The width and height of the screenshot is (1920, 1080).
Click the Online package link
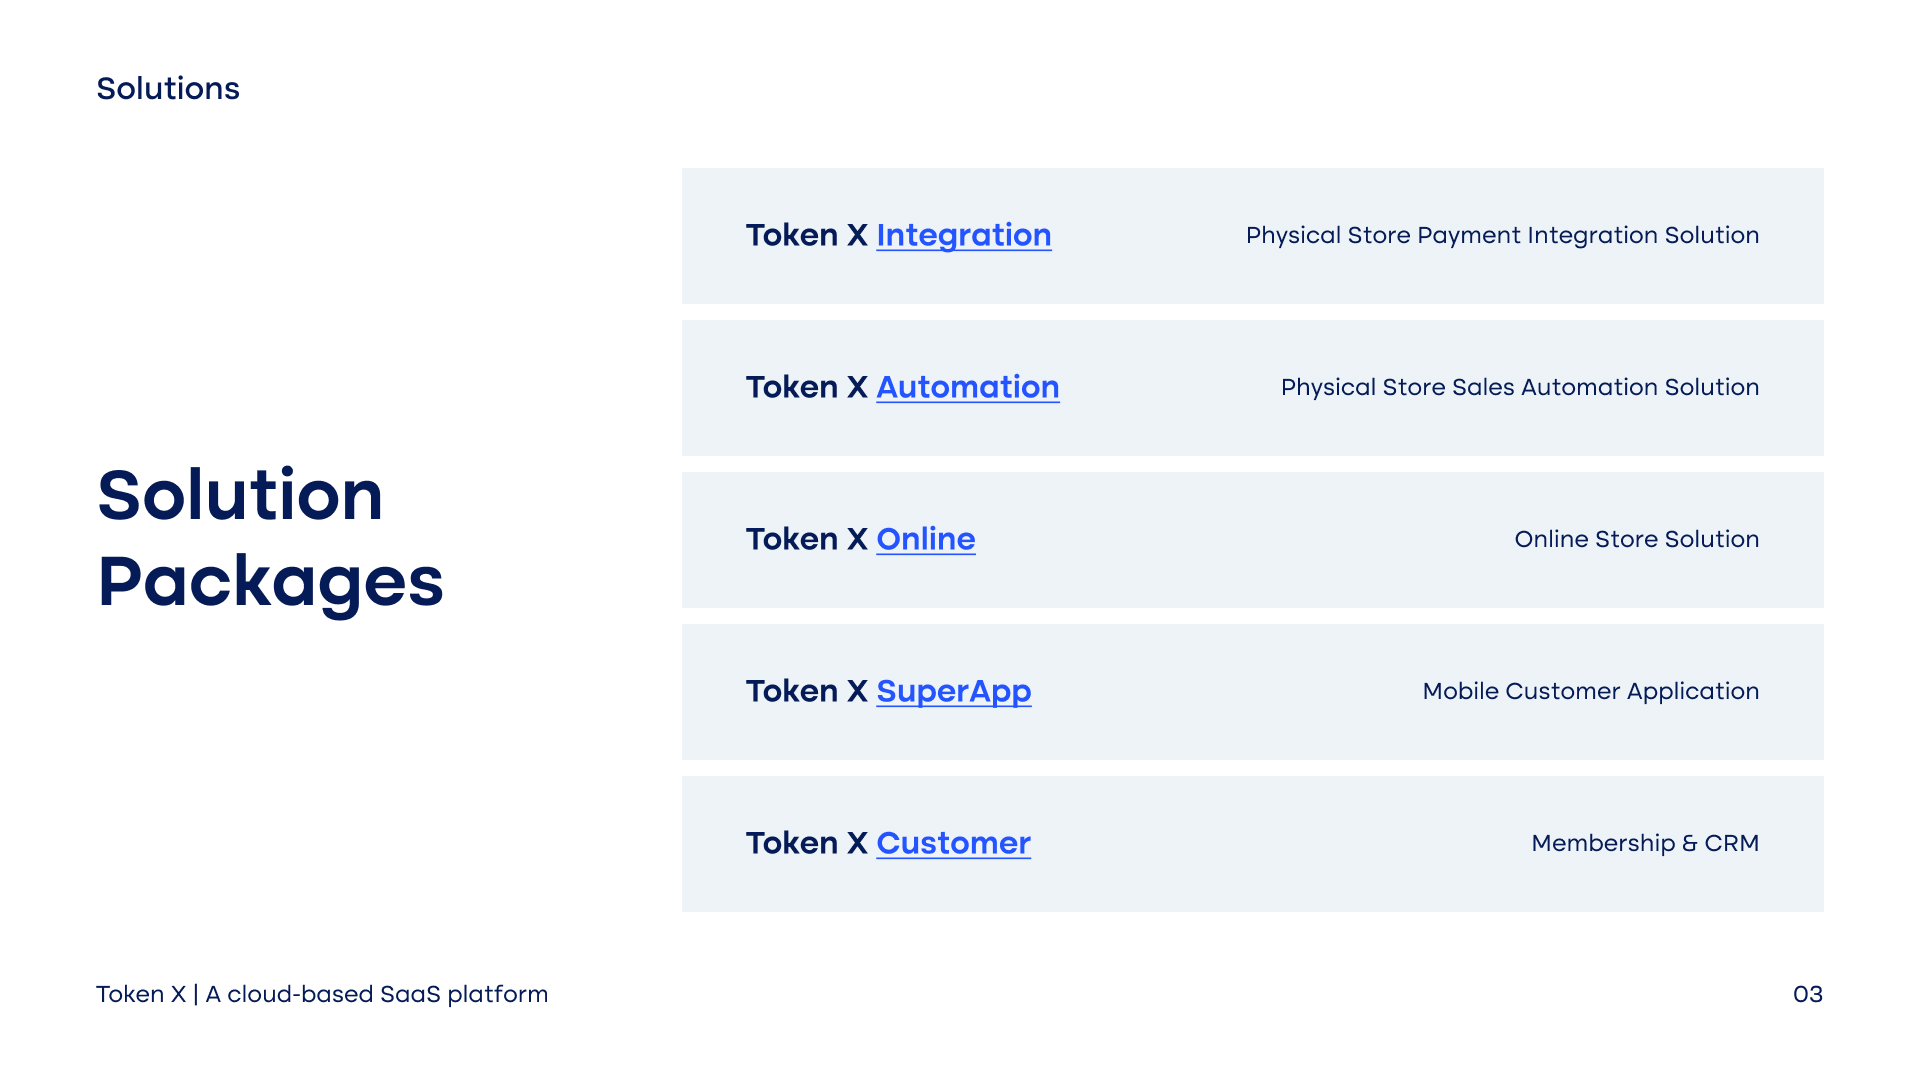pos(925,539)
